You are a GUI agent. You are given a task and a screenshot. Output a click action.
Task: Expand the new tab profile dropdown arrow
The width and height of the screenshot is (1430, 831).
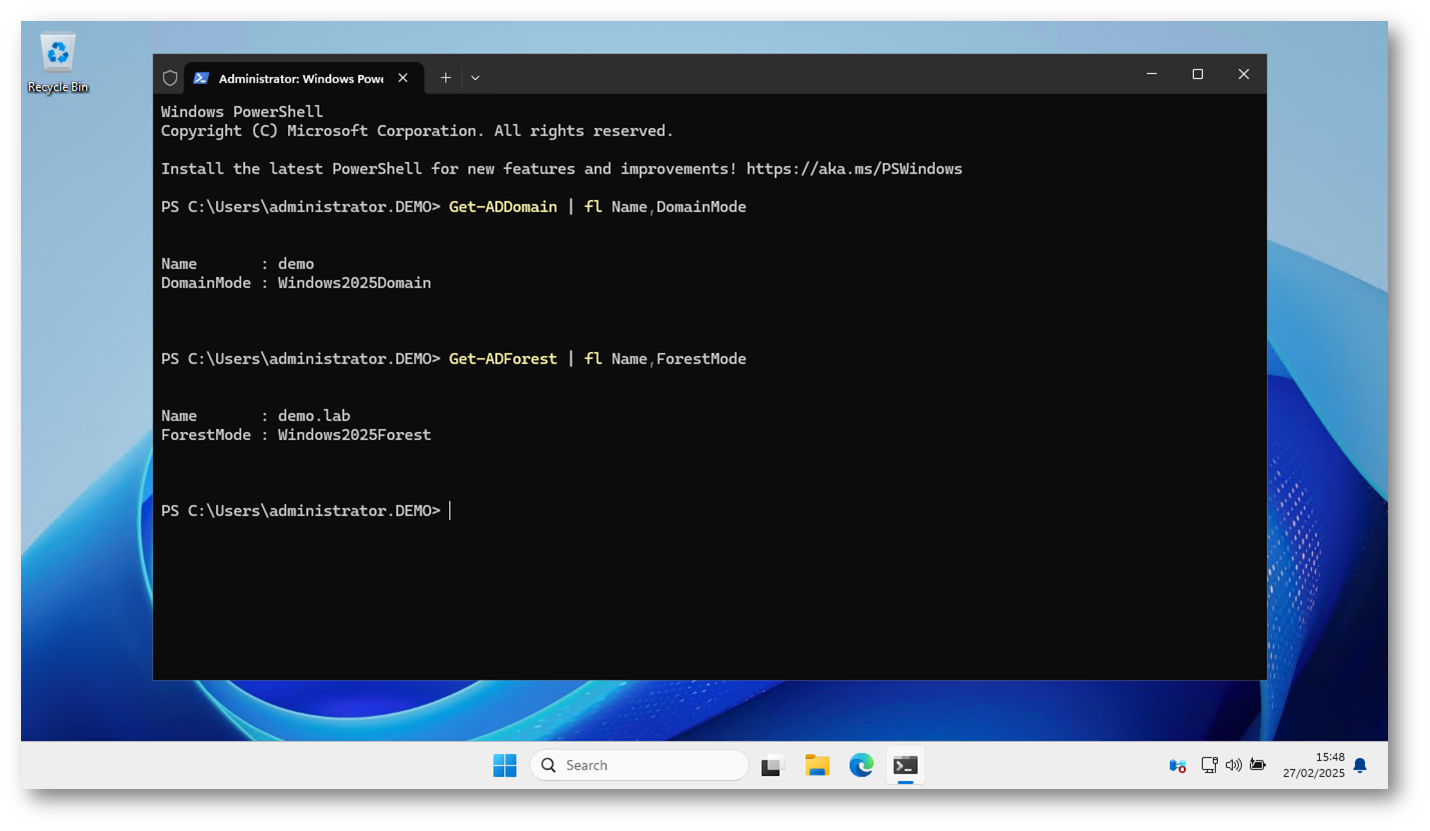pyautogui.click(x=475, y=78)
